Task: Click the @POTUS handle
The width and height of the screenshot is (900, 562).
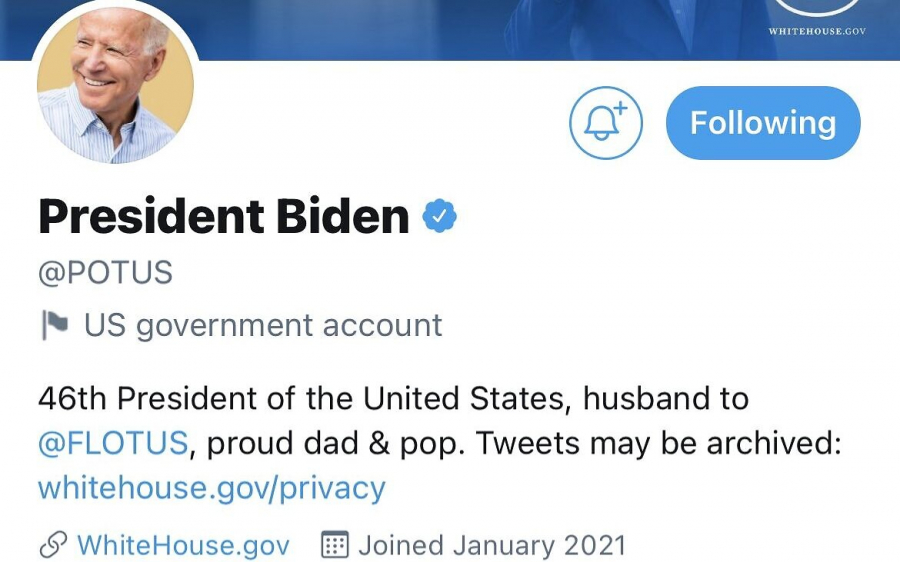Action: [105, 272]
